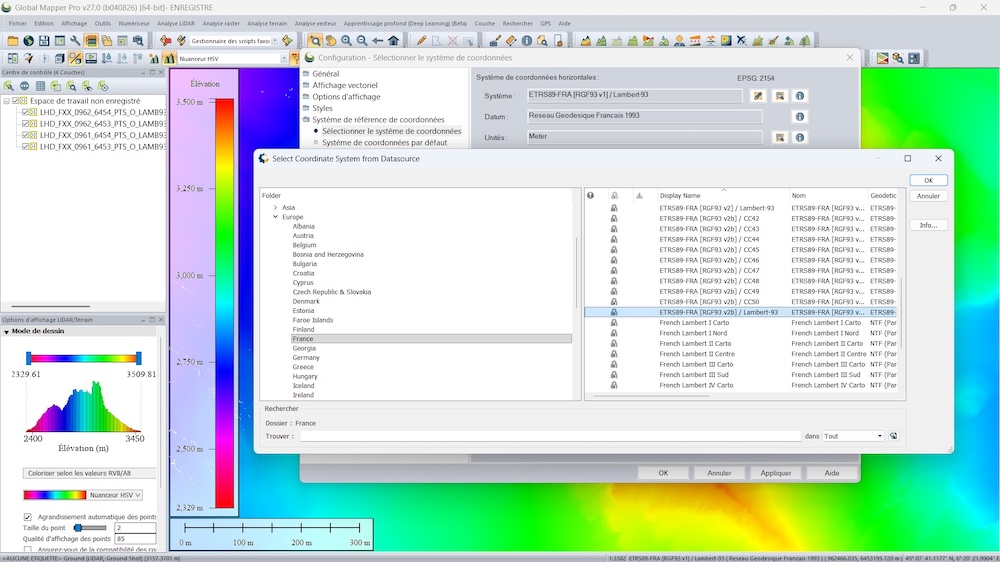Viewport: 1000px width, 562px height.
Task: Open the 'dans Tout' search scope dropdown
Action: (853, 436)
